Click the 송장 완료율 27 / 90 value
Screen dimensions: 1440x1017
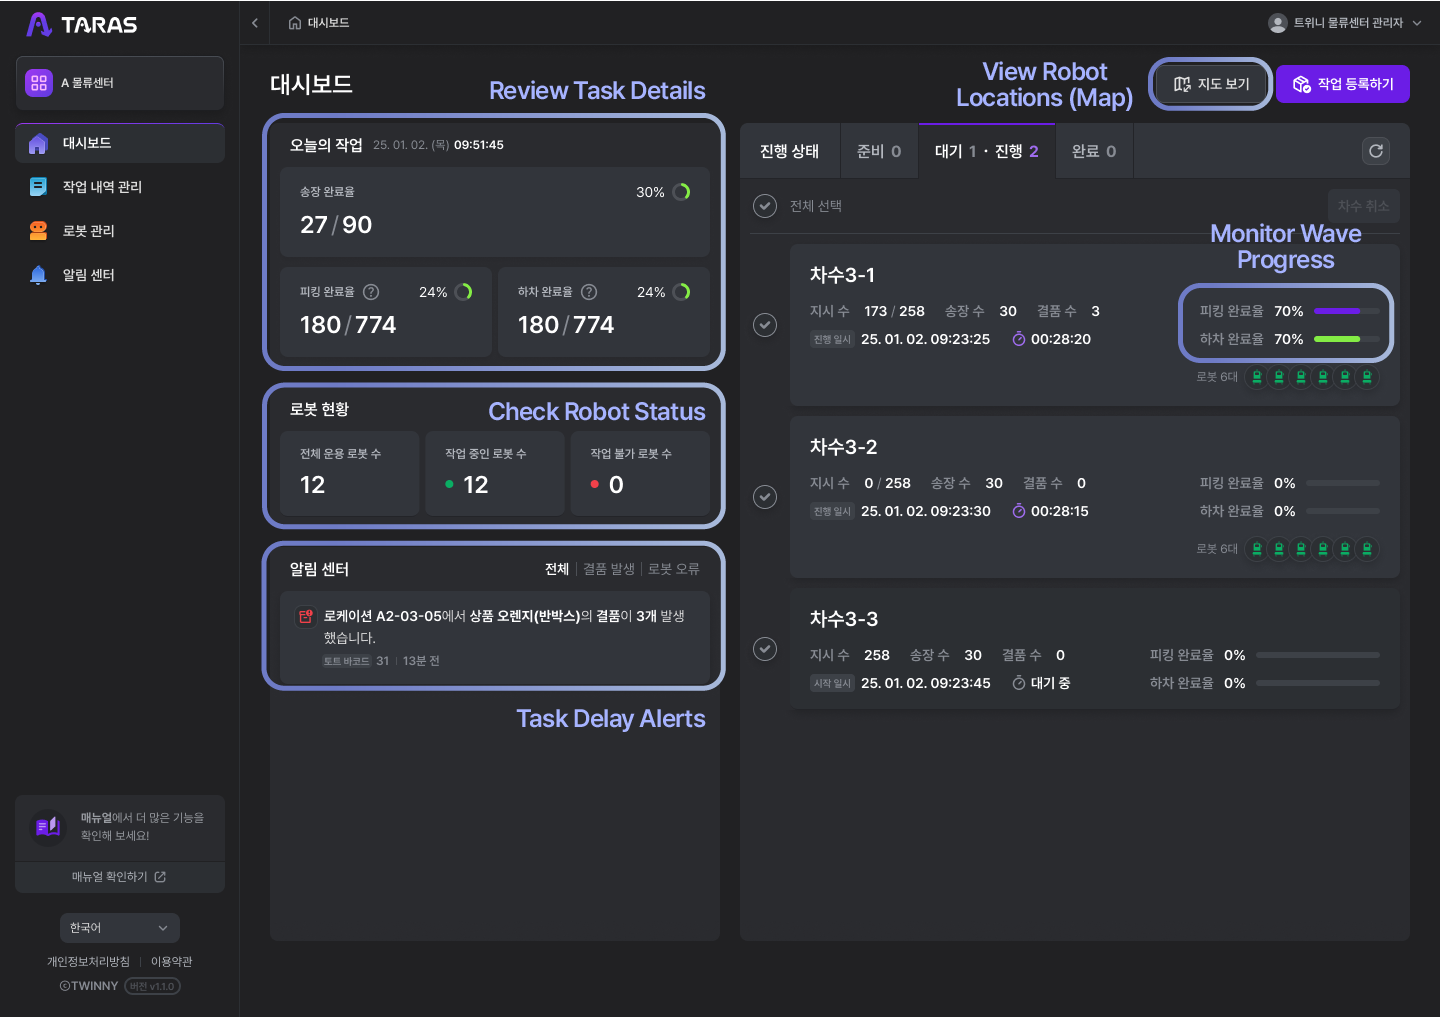[336, 225]
